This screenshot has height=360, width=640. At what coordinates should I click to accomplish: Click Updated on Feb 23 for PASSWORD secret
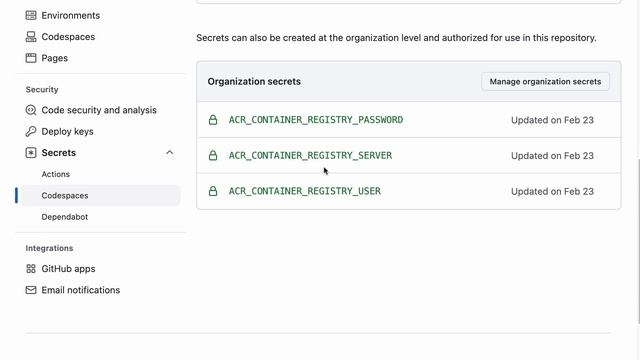point(552,120)
